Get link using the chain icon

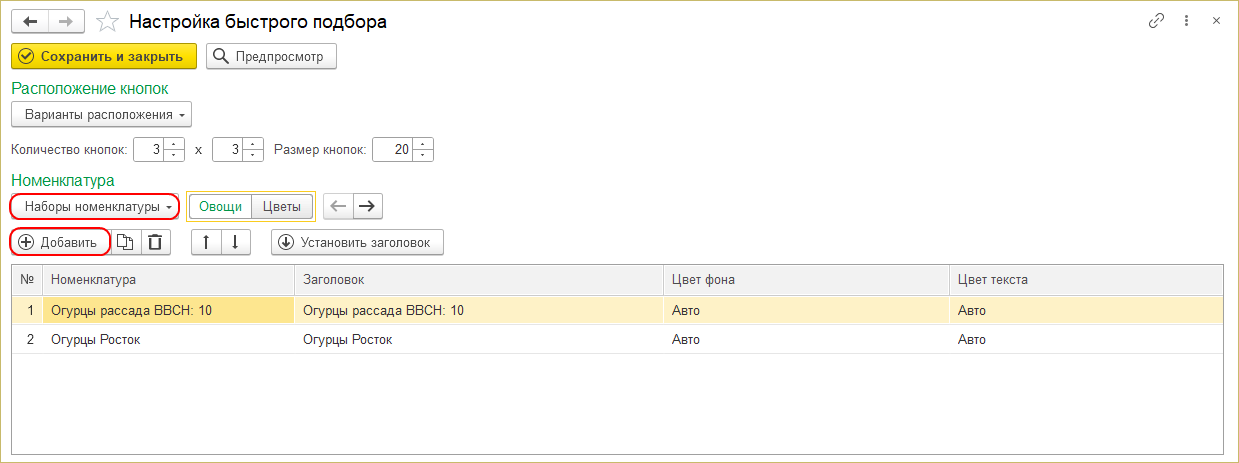[x=1157, y=21]
